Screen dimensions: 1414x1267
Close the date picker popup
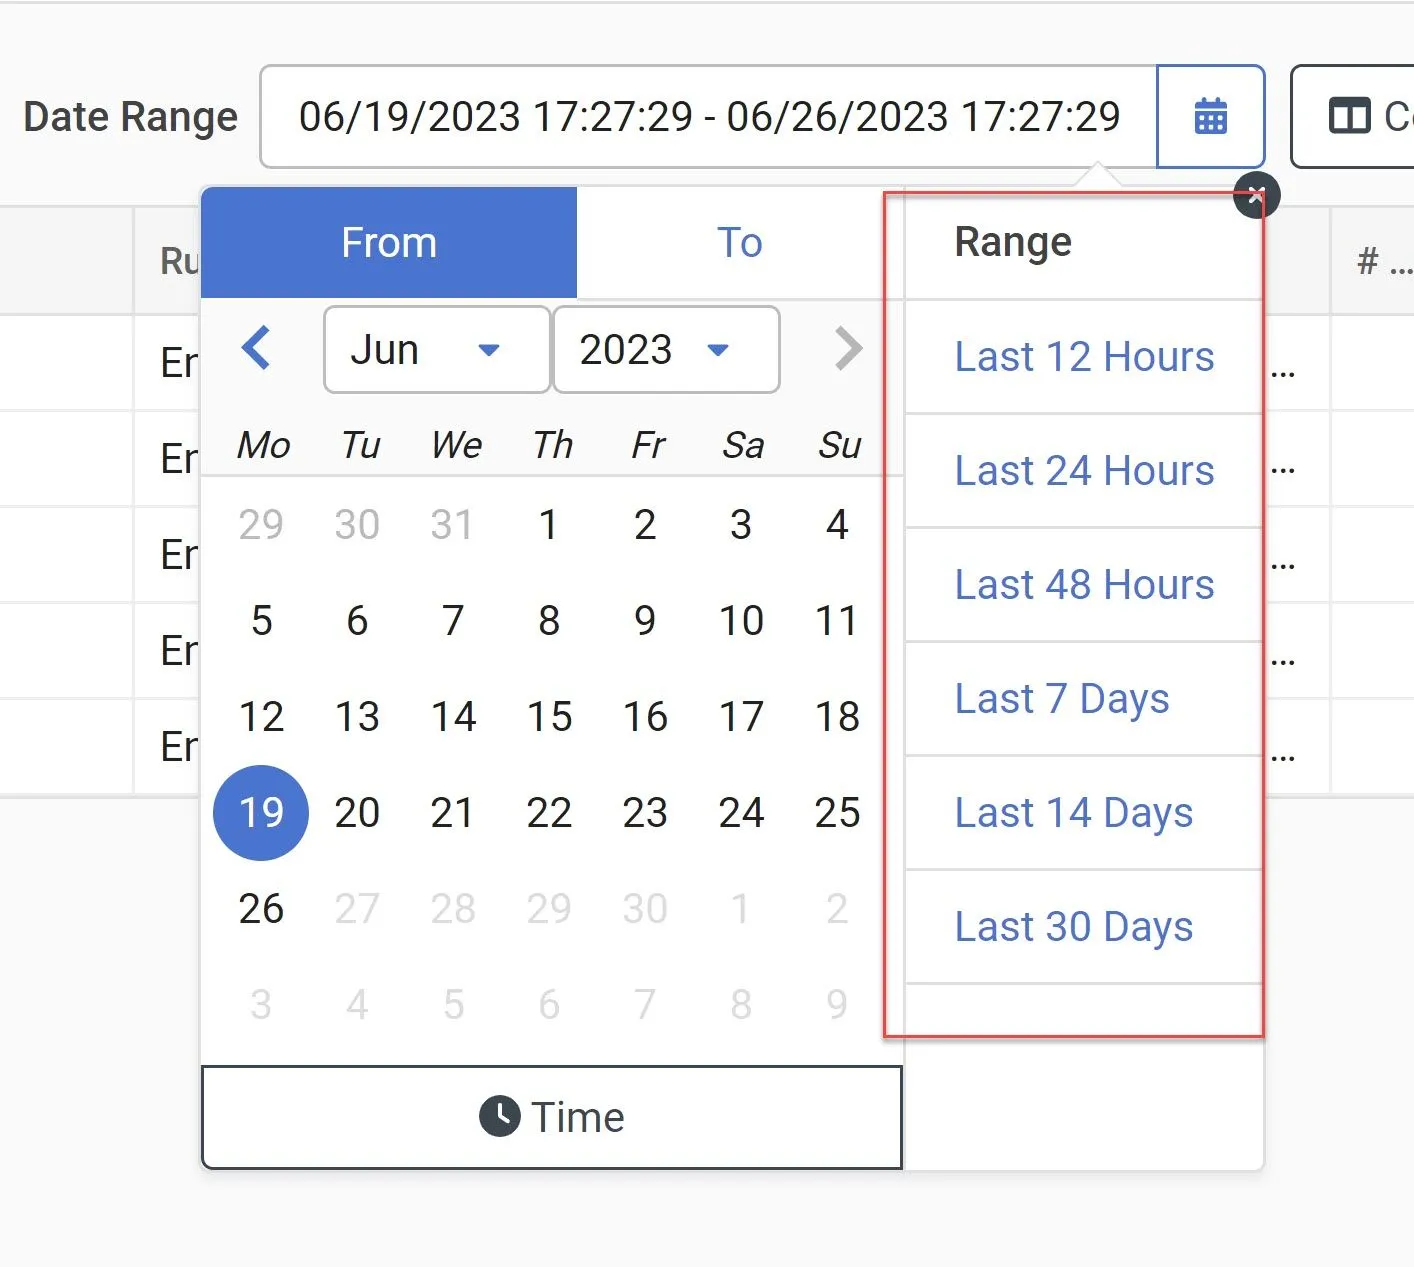1256,195
